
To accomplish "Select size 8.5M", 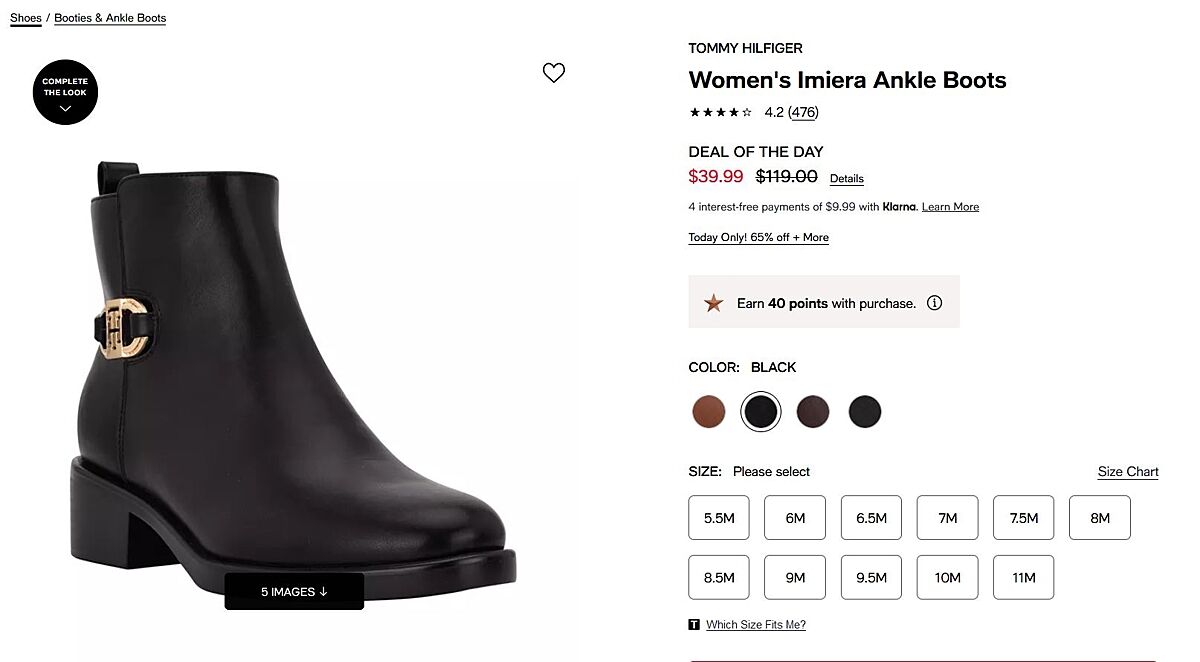I will coord(719,578).
